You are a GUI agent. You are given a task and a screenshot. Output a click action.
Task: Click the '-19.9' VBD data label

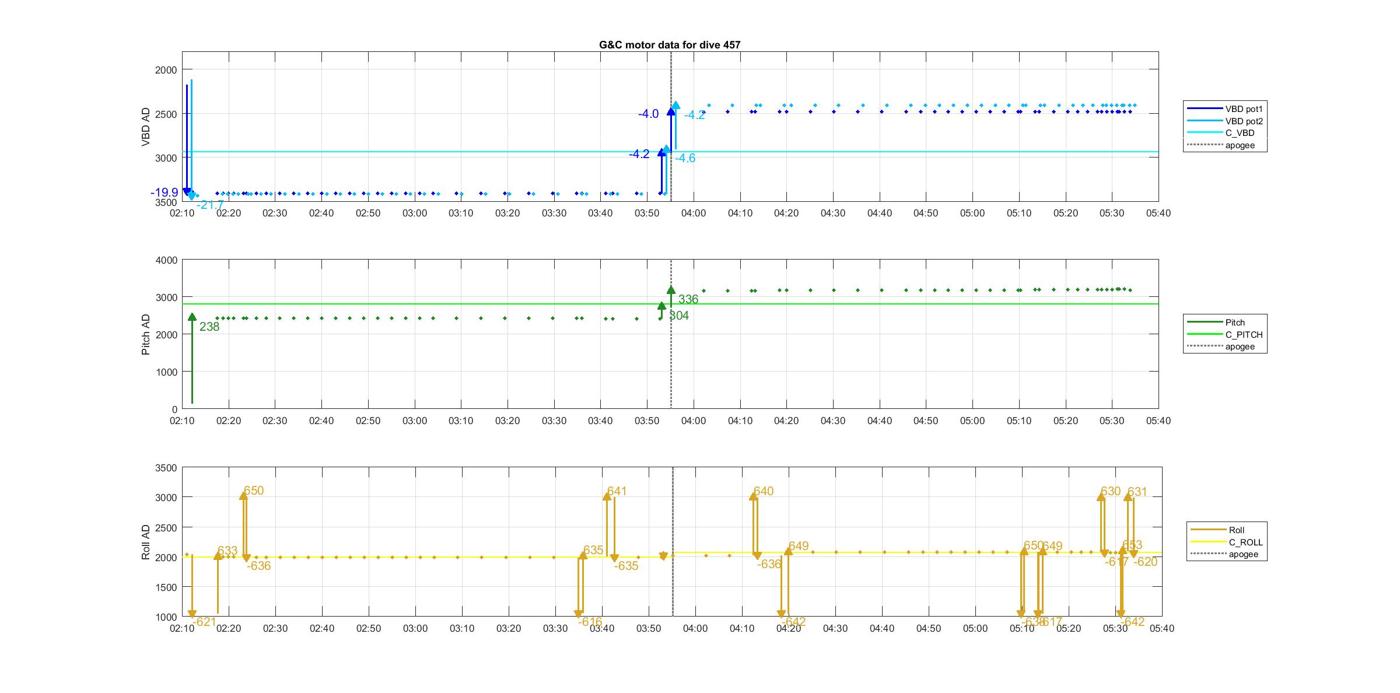click(165, 192)
